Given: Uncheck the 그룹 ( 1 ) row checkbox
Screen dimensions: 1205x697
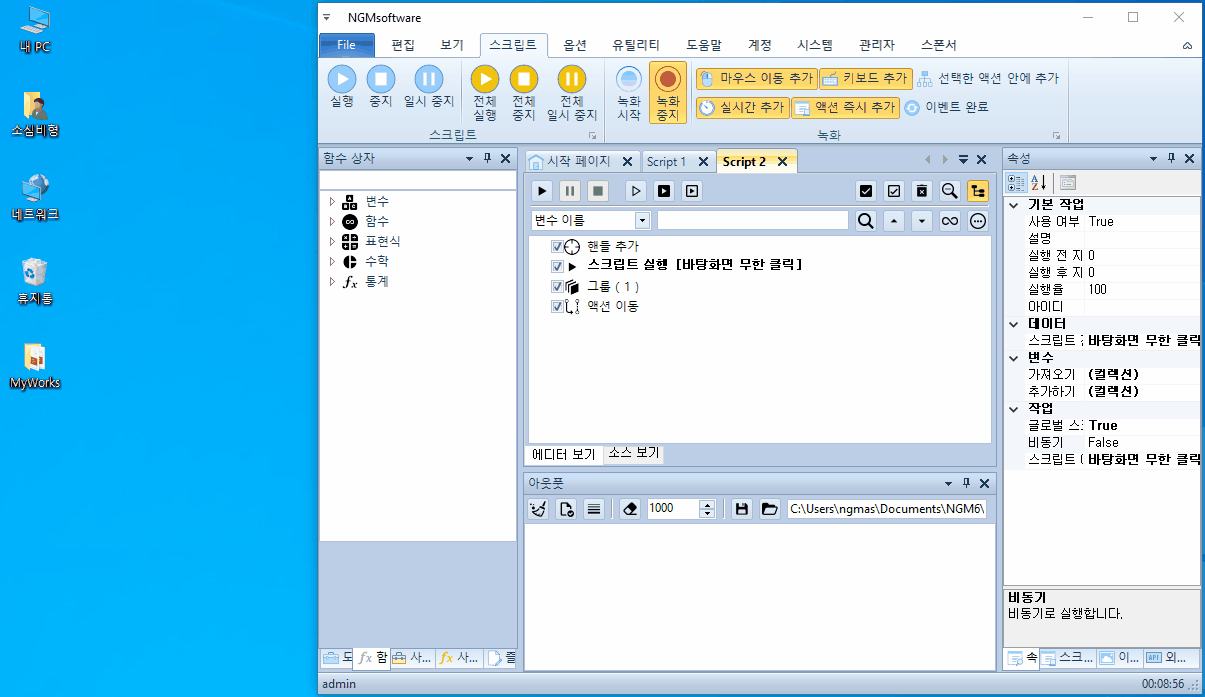Looking at the screenshot, I should [x=557, y=287].
